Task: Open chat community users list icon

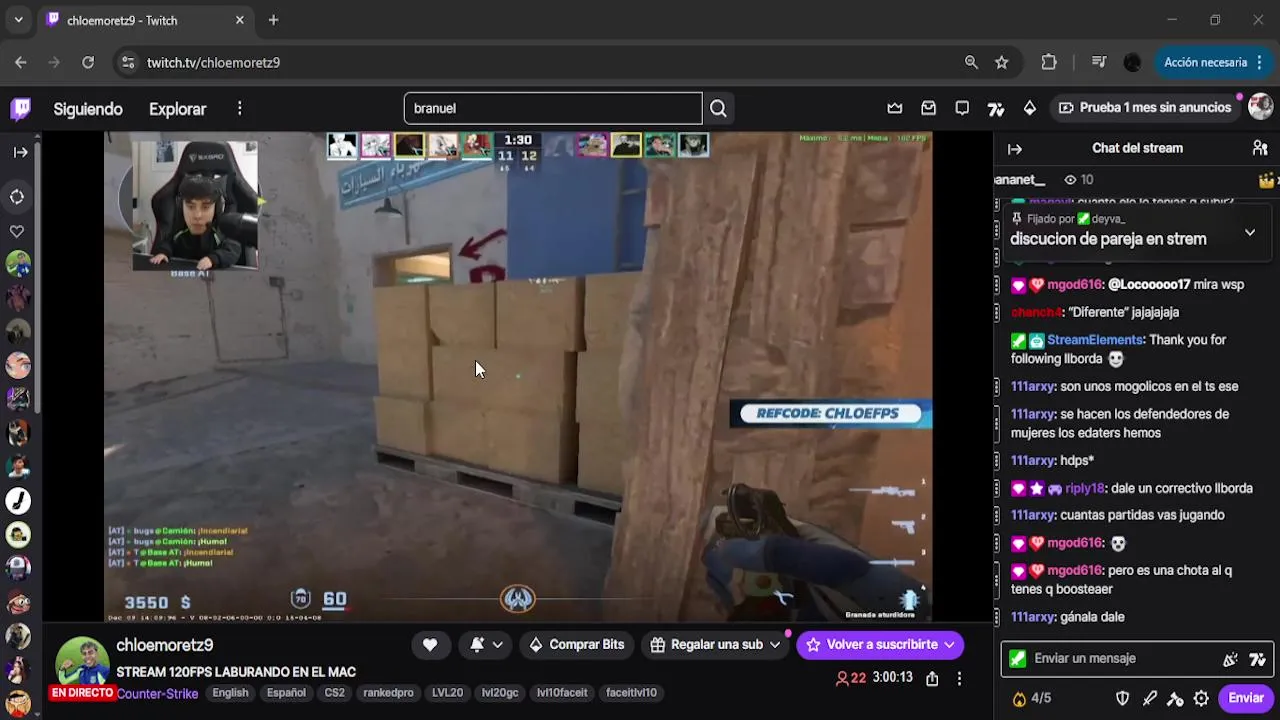Action: point(1260,148)
